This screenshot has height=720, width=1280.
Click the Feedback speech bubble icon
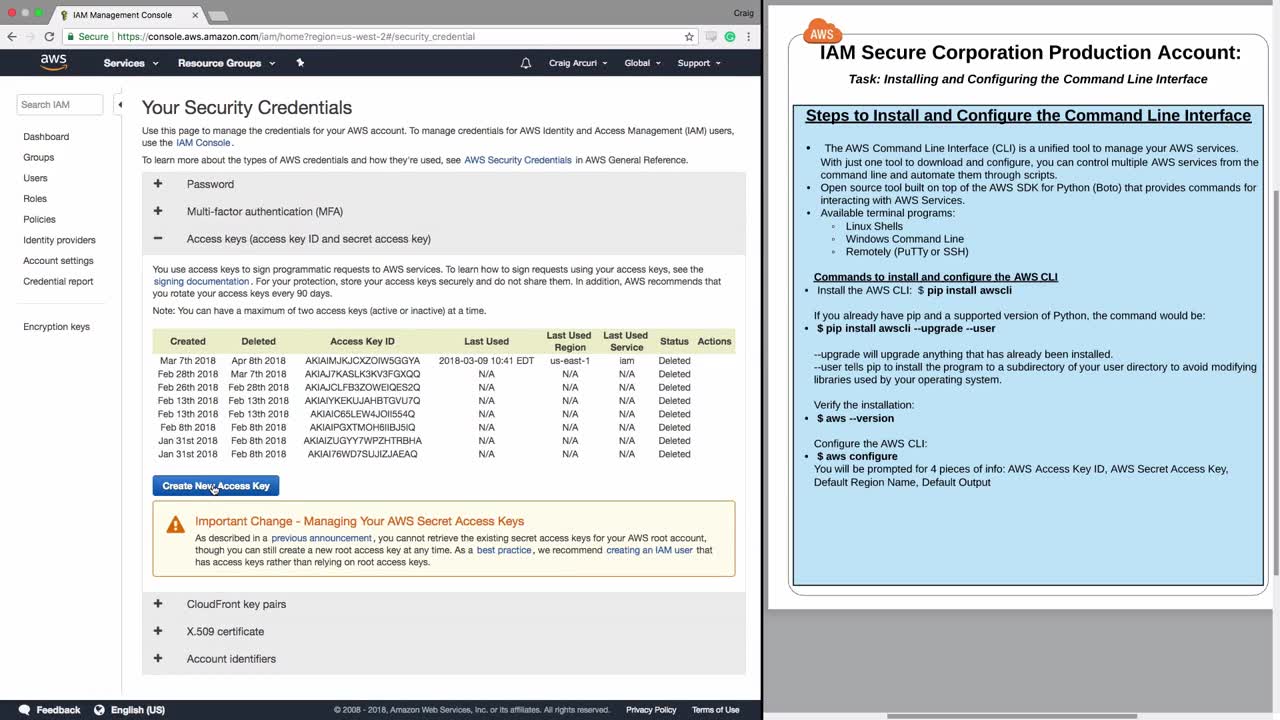tap(24, 710)
